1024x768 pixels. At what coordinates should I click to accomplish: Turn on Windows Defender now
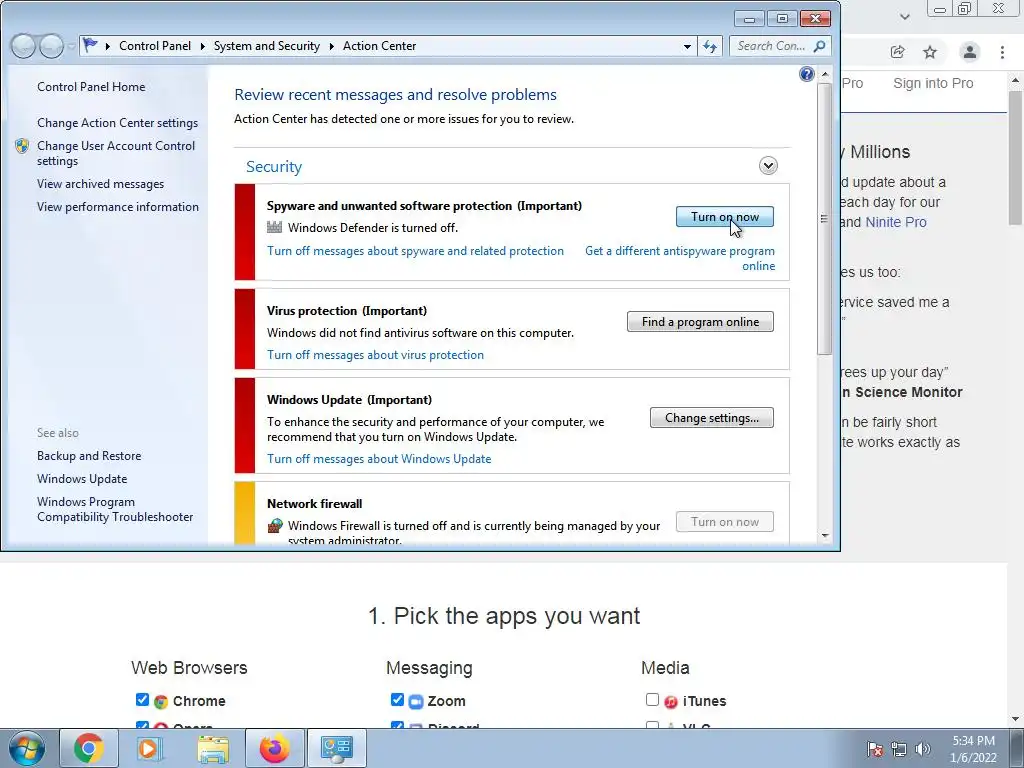pos(724,217)
